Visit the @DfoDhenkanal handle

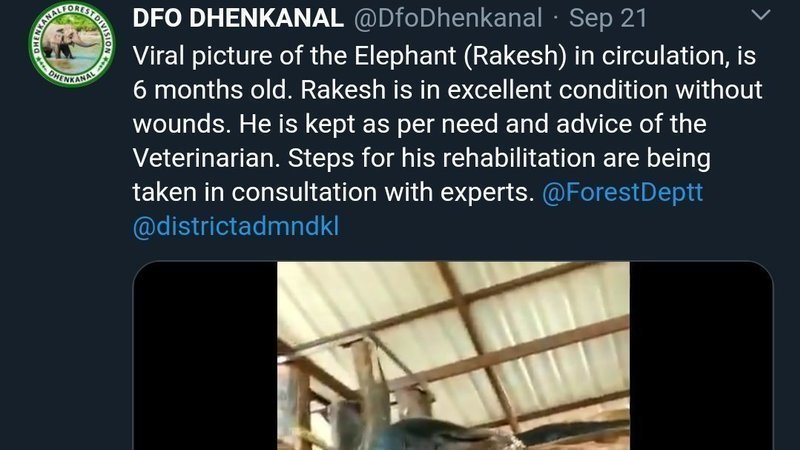click(x=448, y=18)
